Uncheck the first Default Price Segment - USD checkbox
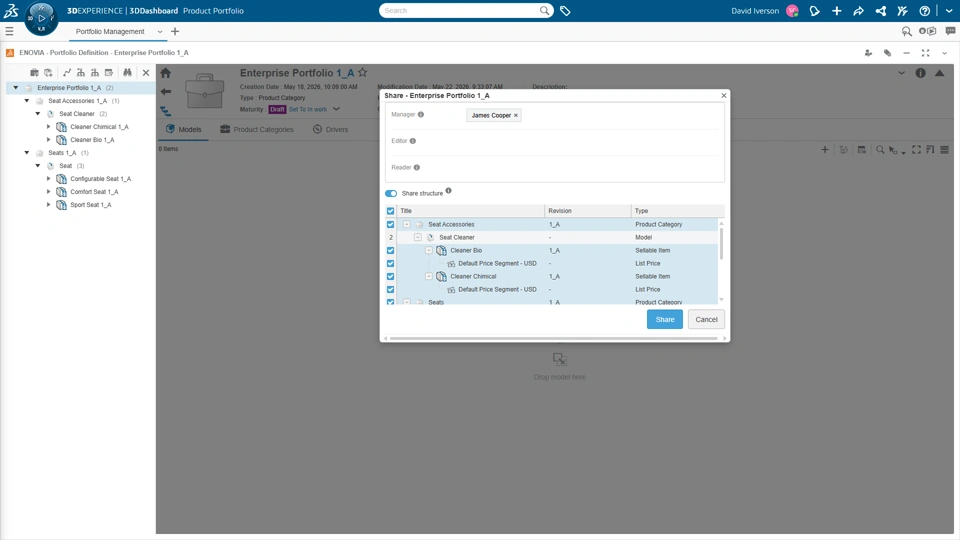This screenshot has height=540, width=960. pos(391,263)
